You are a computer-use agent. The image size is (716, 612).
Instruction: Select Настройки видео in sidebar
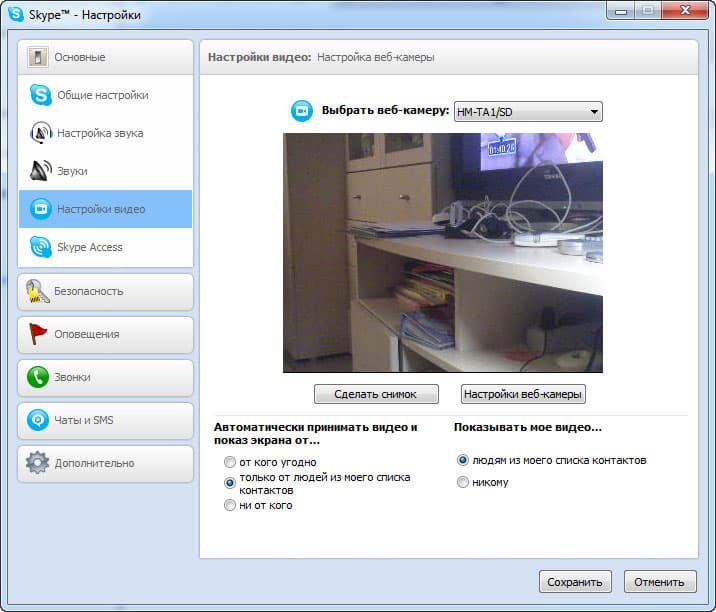[105, 209]
